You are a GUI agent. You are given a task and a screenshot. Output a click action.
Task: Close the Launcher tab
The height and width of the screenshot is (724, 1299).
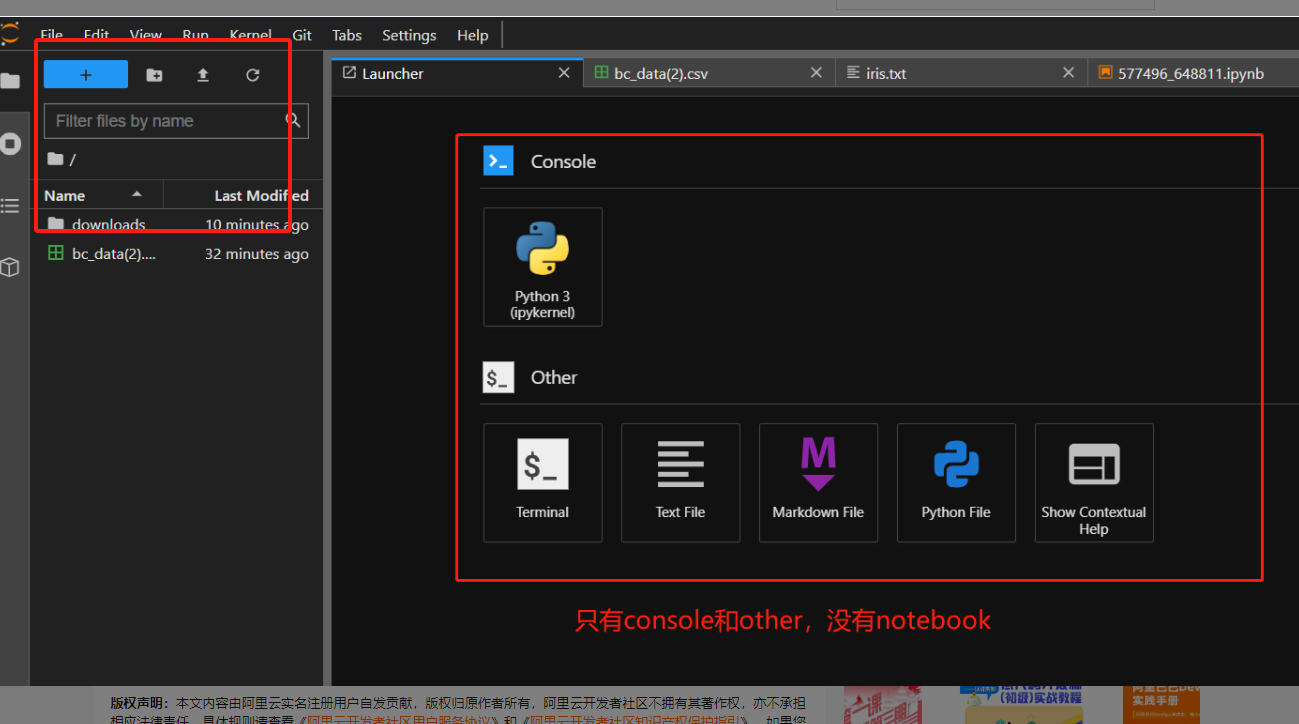(564, 73)
